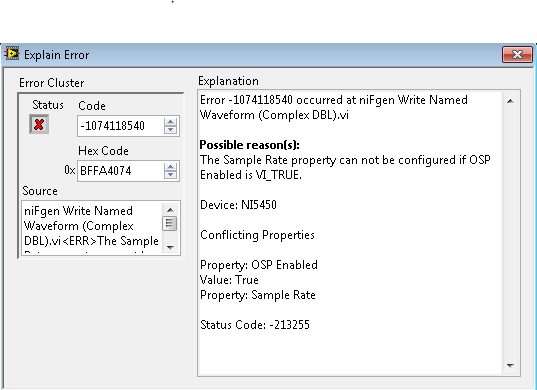Click the 'Error Cluster' label
Image resolution: width=537 pixels, height=390 pixels.
click(x=51, y=83)
